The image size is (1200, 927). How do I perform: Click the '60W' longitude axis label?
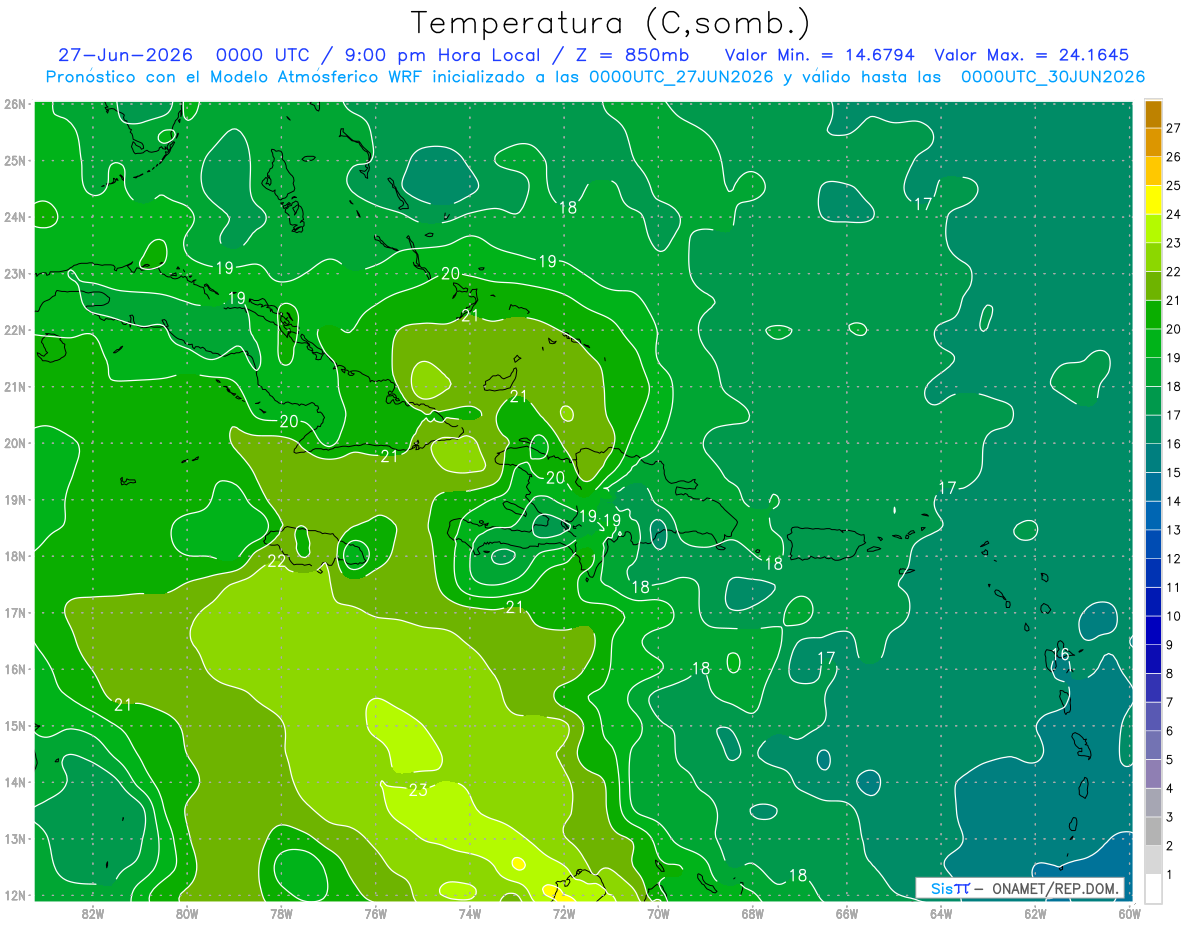pyautogui.click(x=1130, y=912)
